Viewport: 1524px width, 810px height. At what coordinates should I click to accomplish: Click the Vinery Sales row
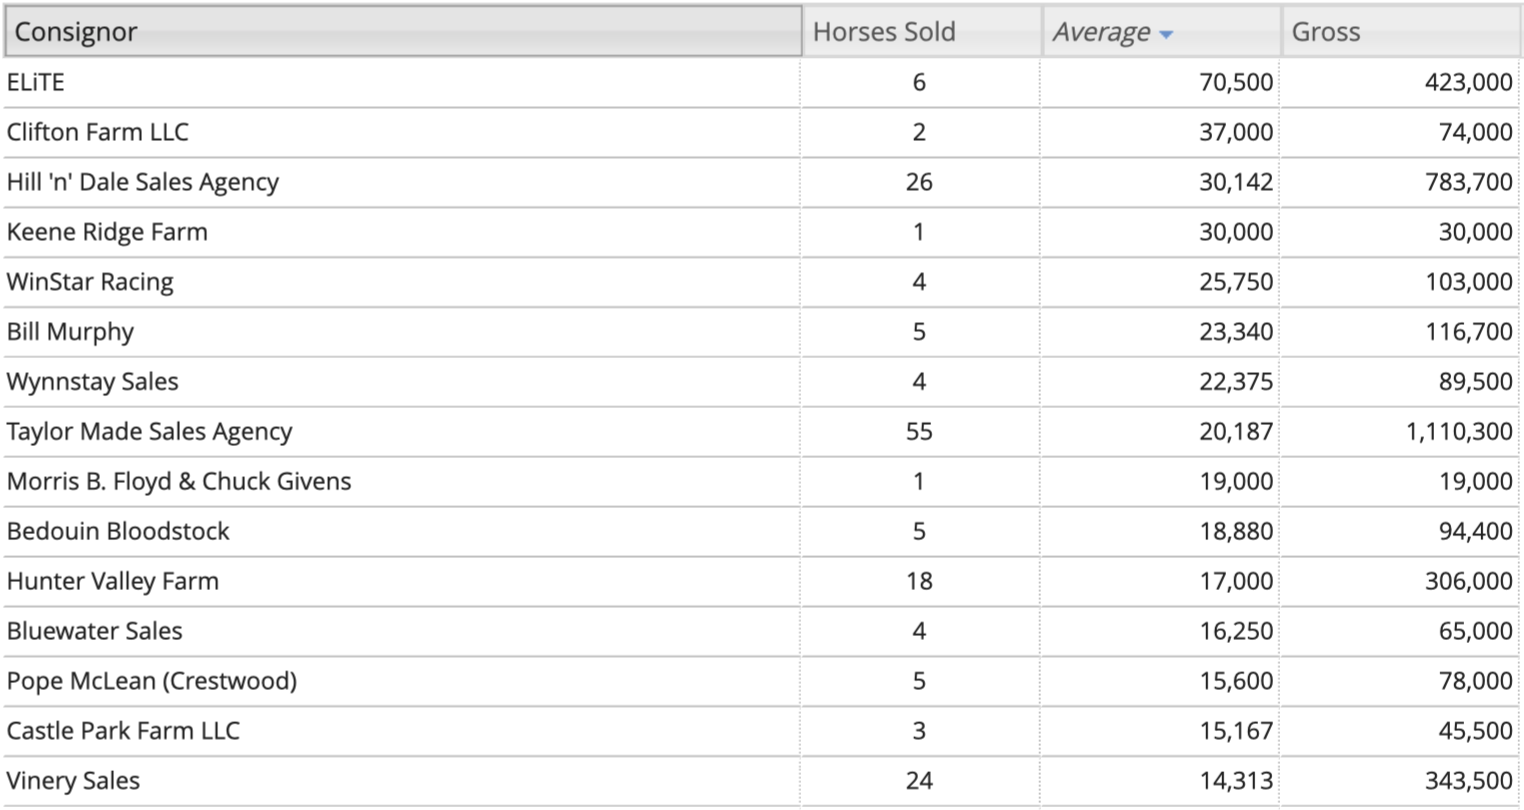(762, 782)
